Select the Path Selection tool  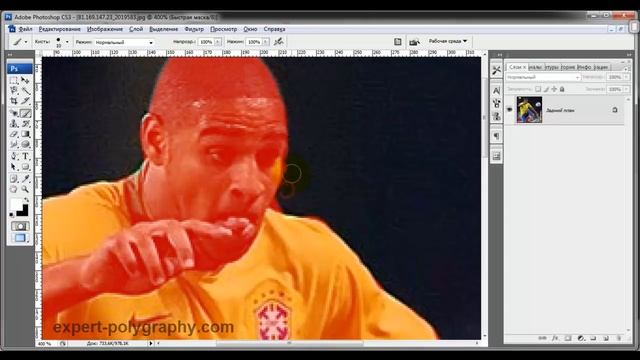(x=14, y=167)
